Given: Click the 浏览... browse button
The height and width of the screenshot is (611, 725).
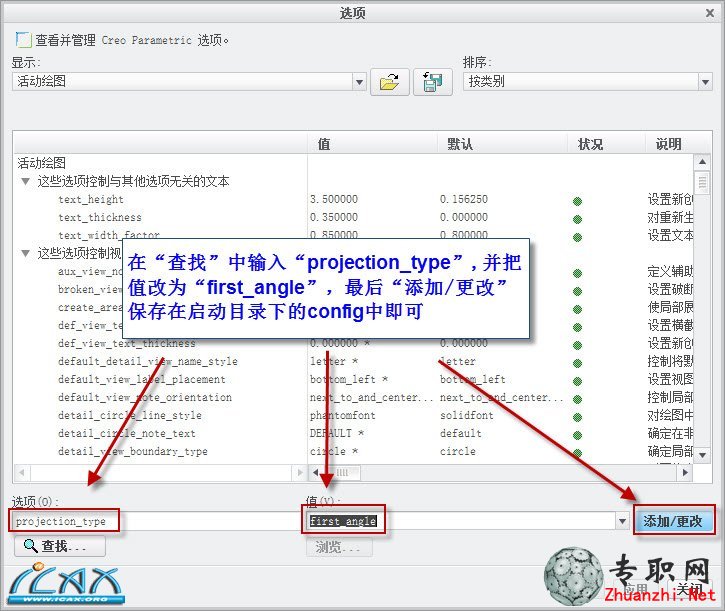Looking at the screenshot, I should click(x=339, y=548).
